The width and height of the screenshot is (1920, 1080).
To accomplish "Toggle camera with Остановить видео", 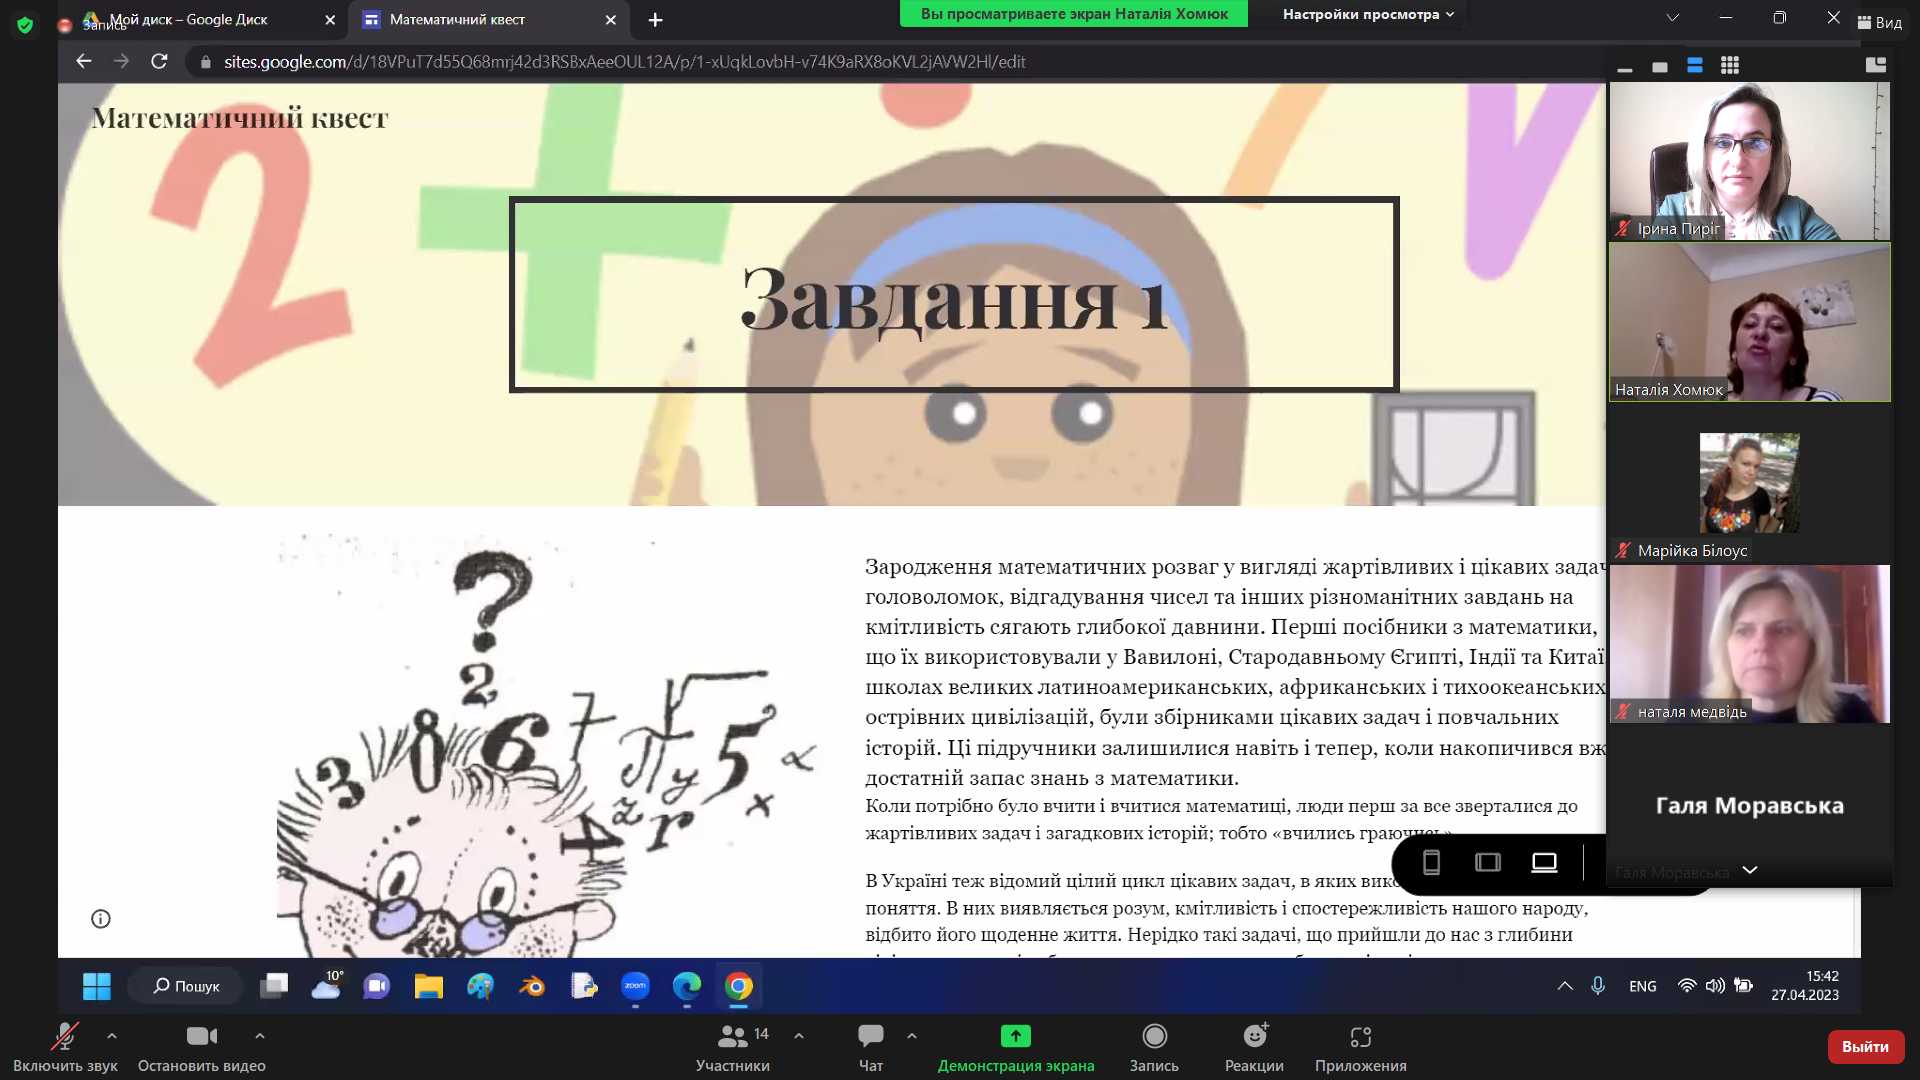I will tap(201, 1036).
